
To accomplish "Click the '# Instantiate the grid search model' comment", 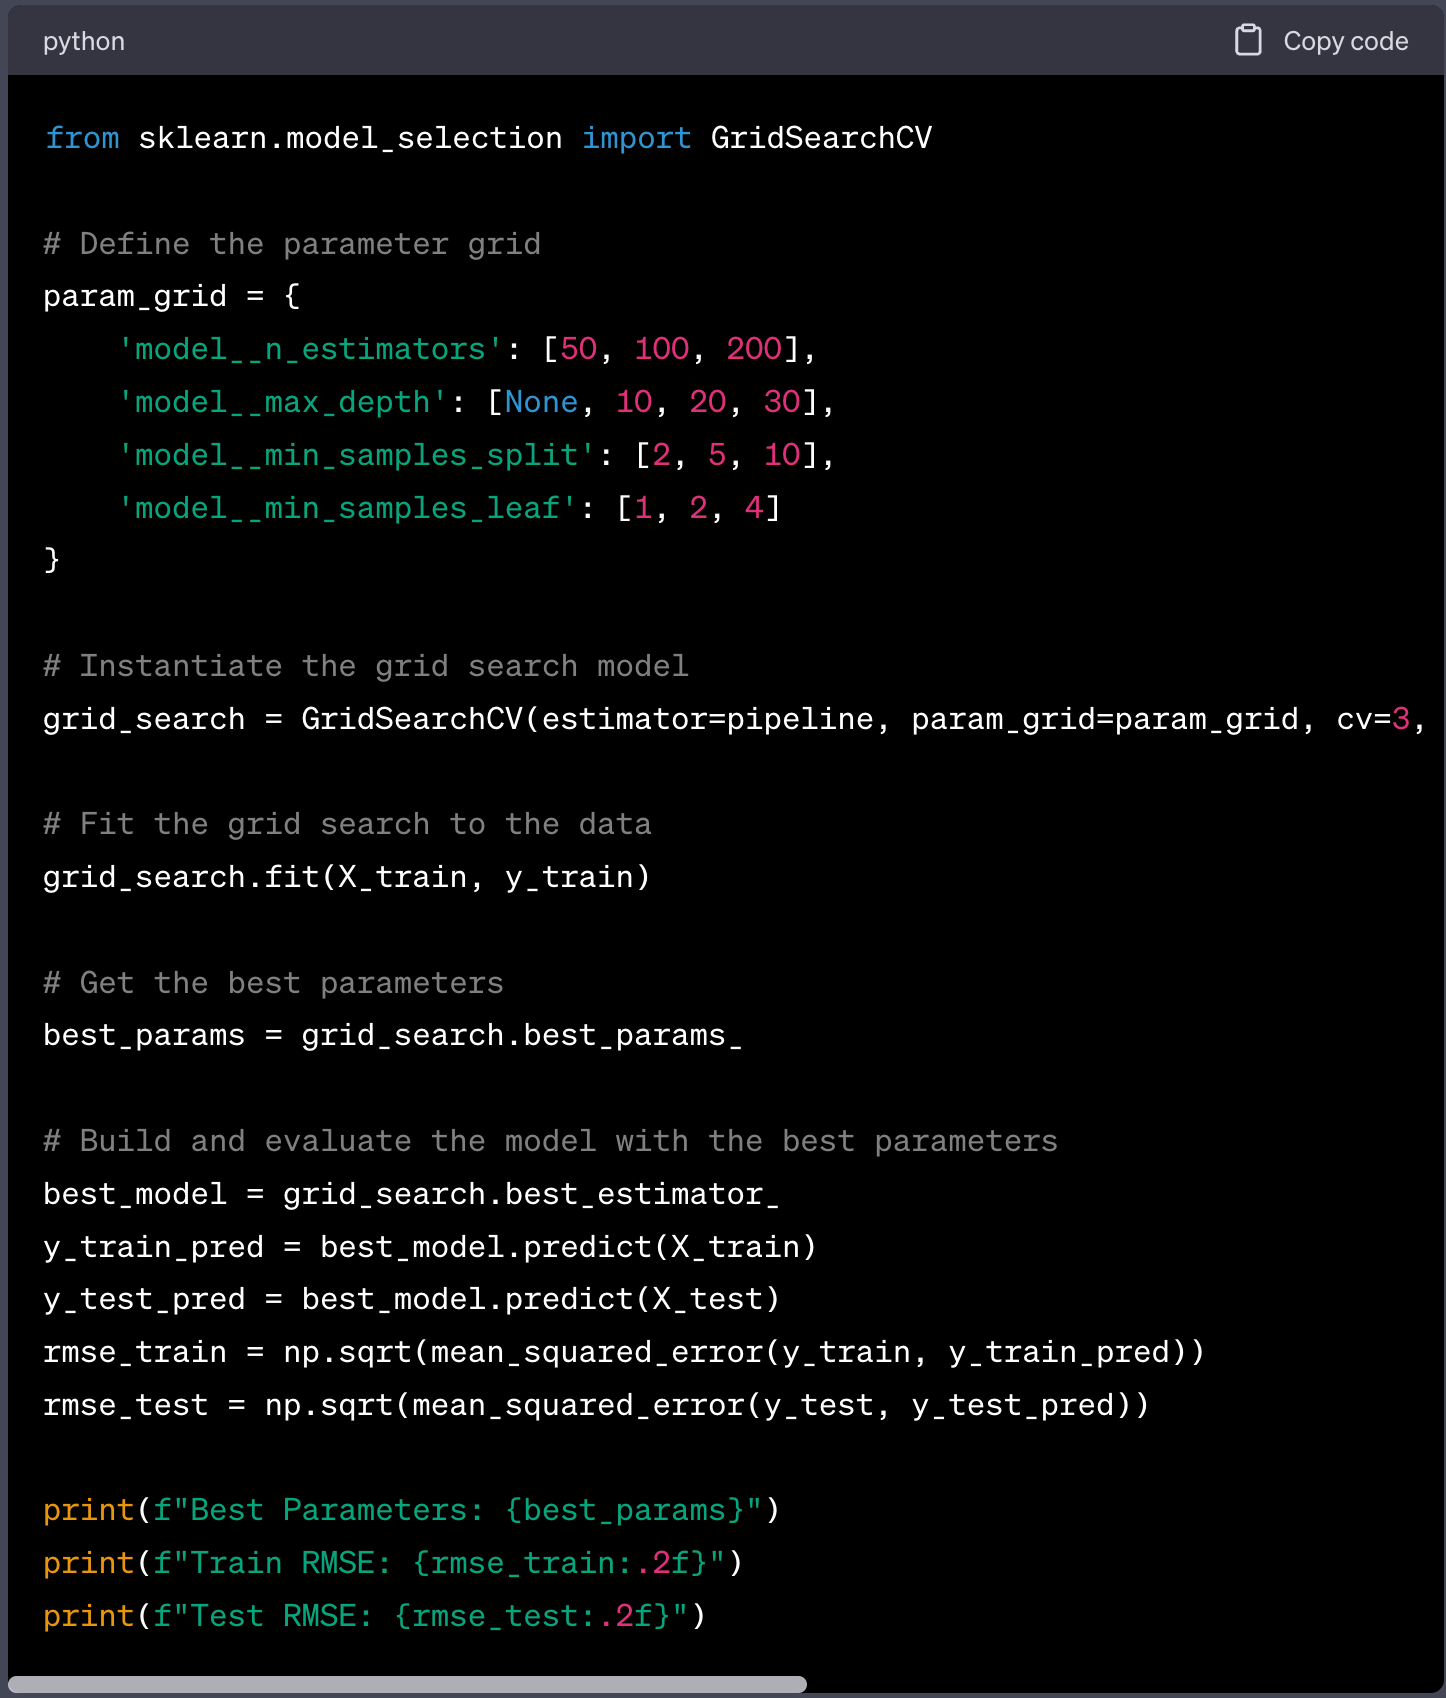I will coord(366,666).
